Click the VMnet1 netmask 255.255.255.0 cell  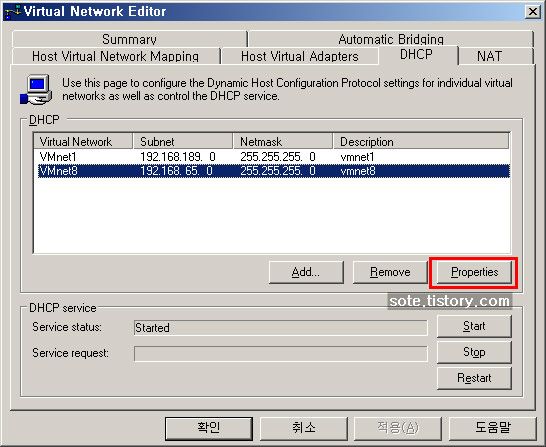coord(278,157)
